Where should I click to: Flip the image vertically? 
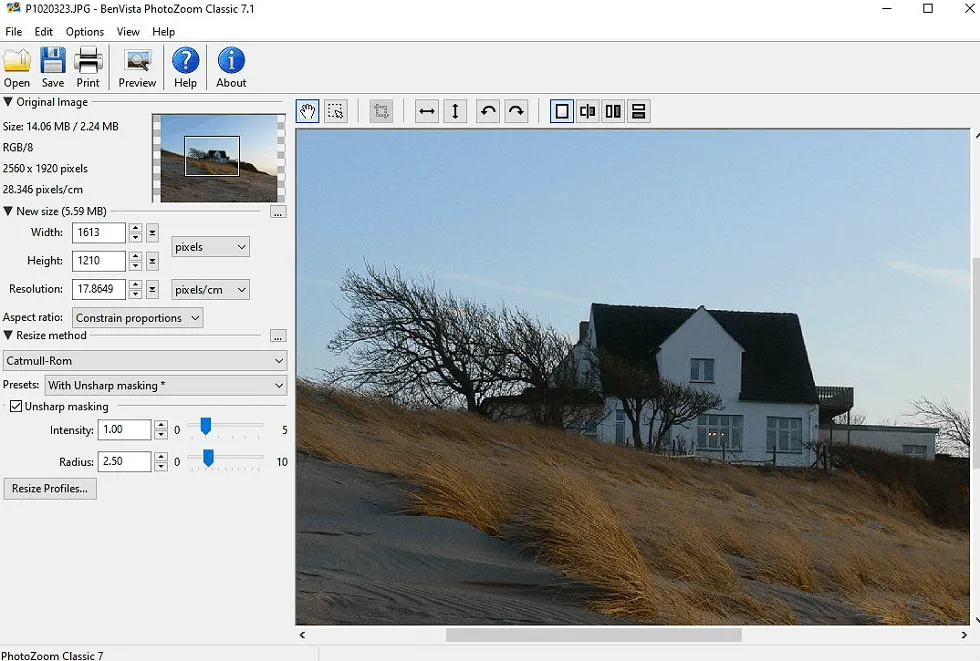[x=455, y=111]
